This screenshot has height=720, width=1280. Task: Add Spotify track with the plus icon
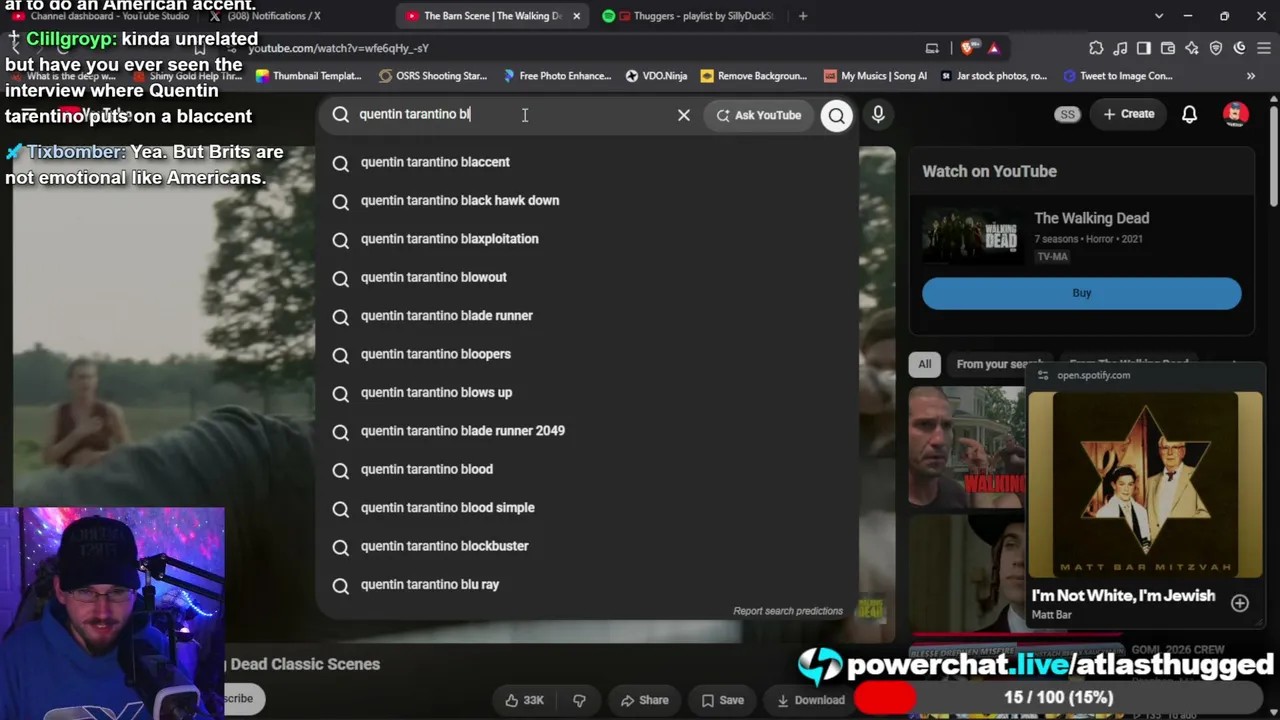tap(1240, 603)
